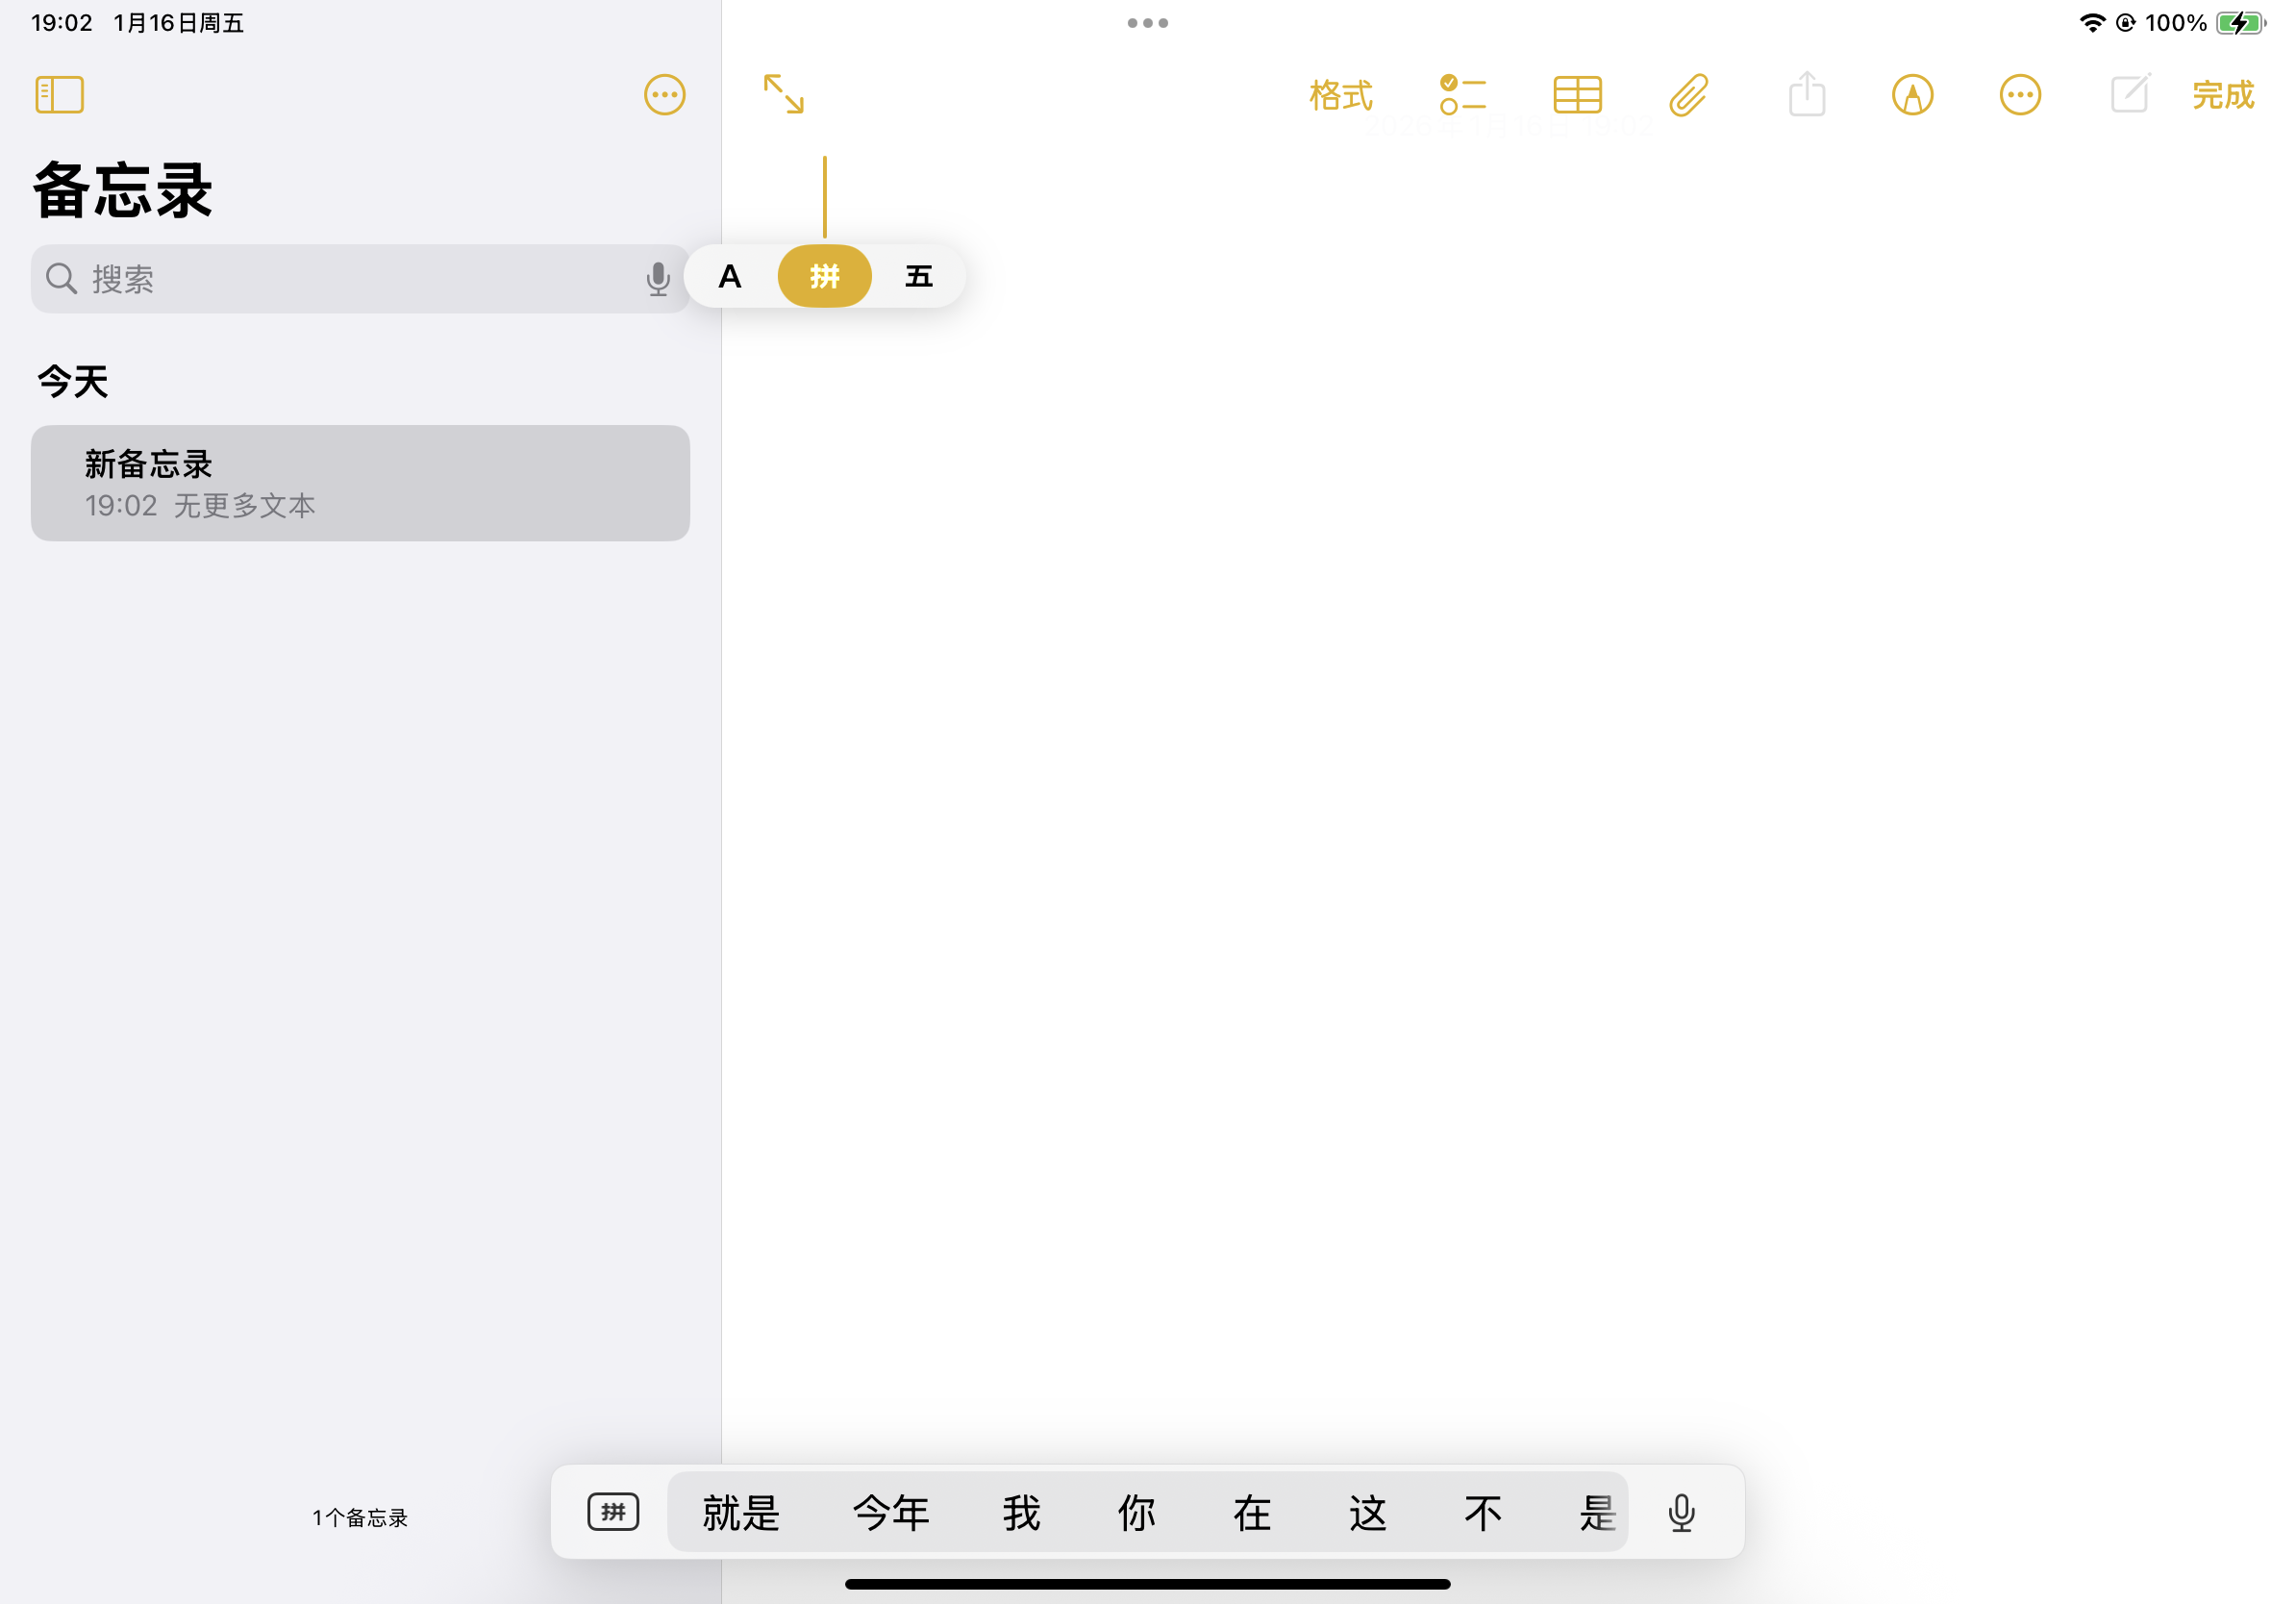
Task: Tap the keyboard icon in candidate bar
Action: [x=612, y=1511]
